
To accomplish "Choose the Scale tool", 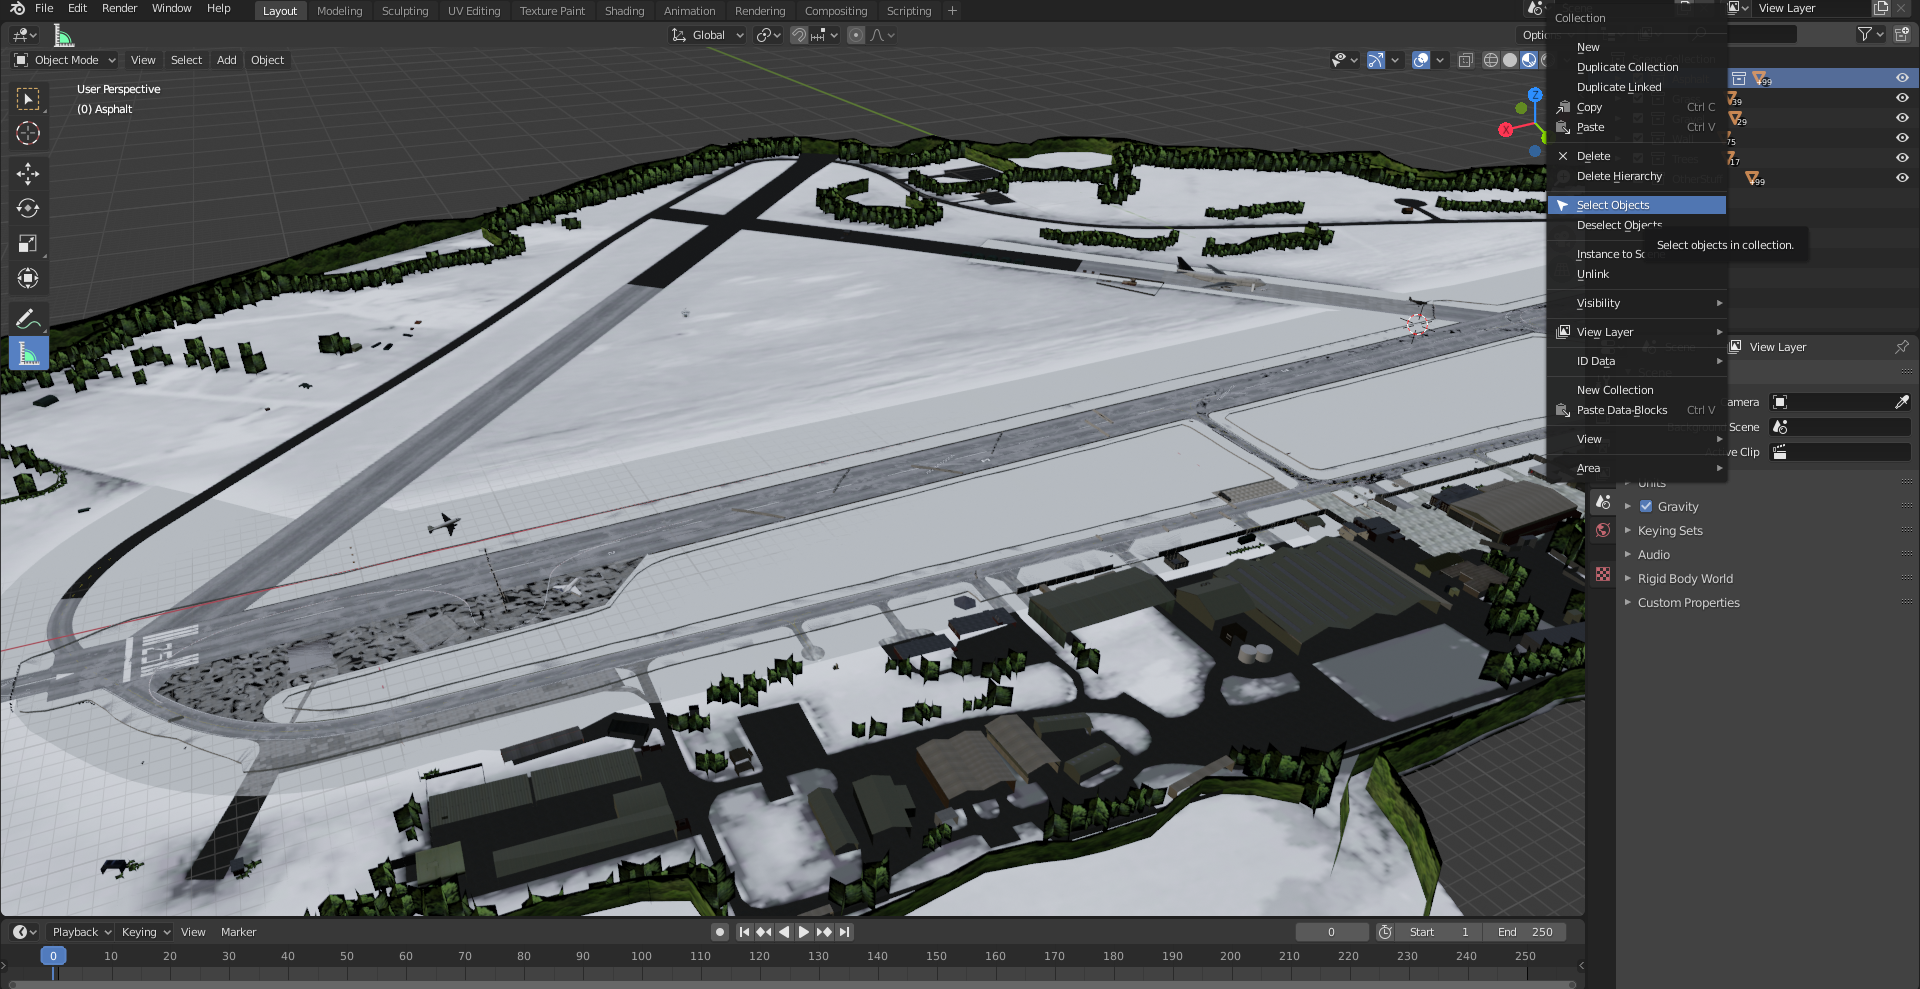I will (28, 244).
